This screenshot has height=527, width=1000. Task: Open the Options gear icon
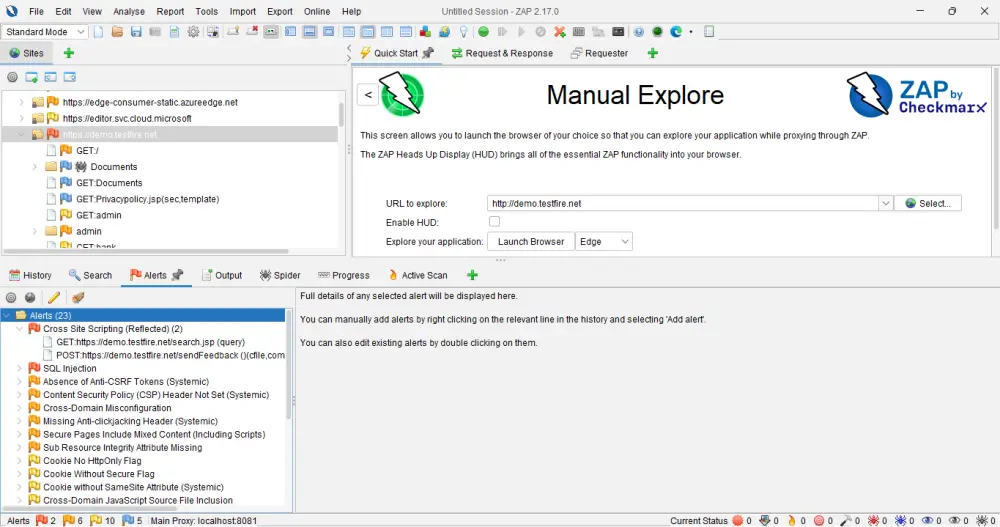193,32
